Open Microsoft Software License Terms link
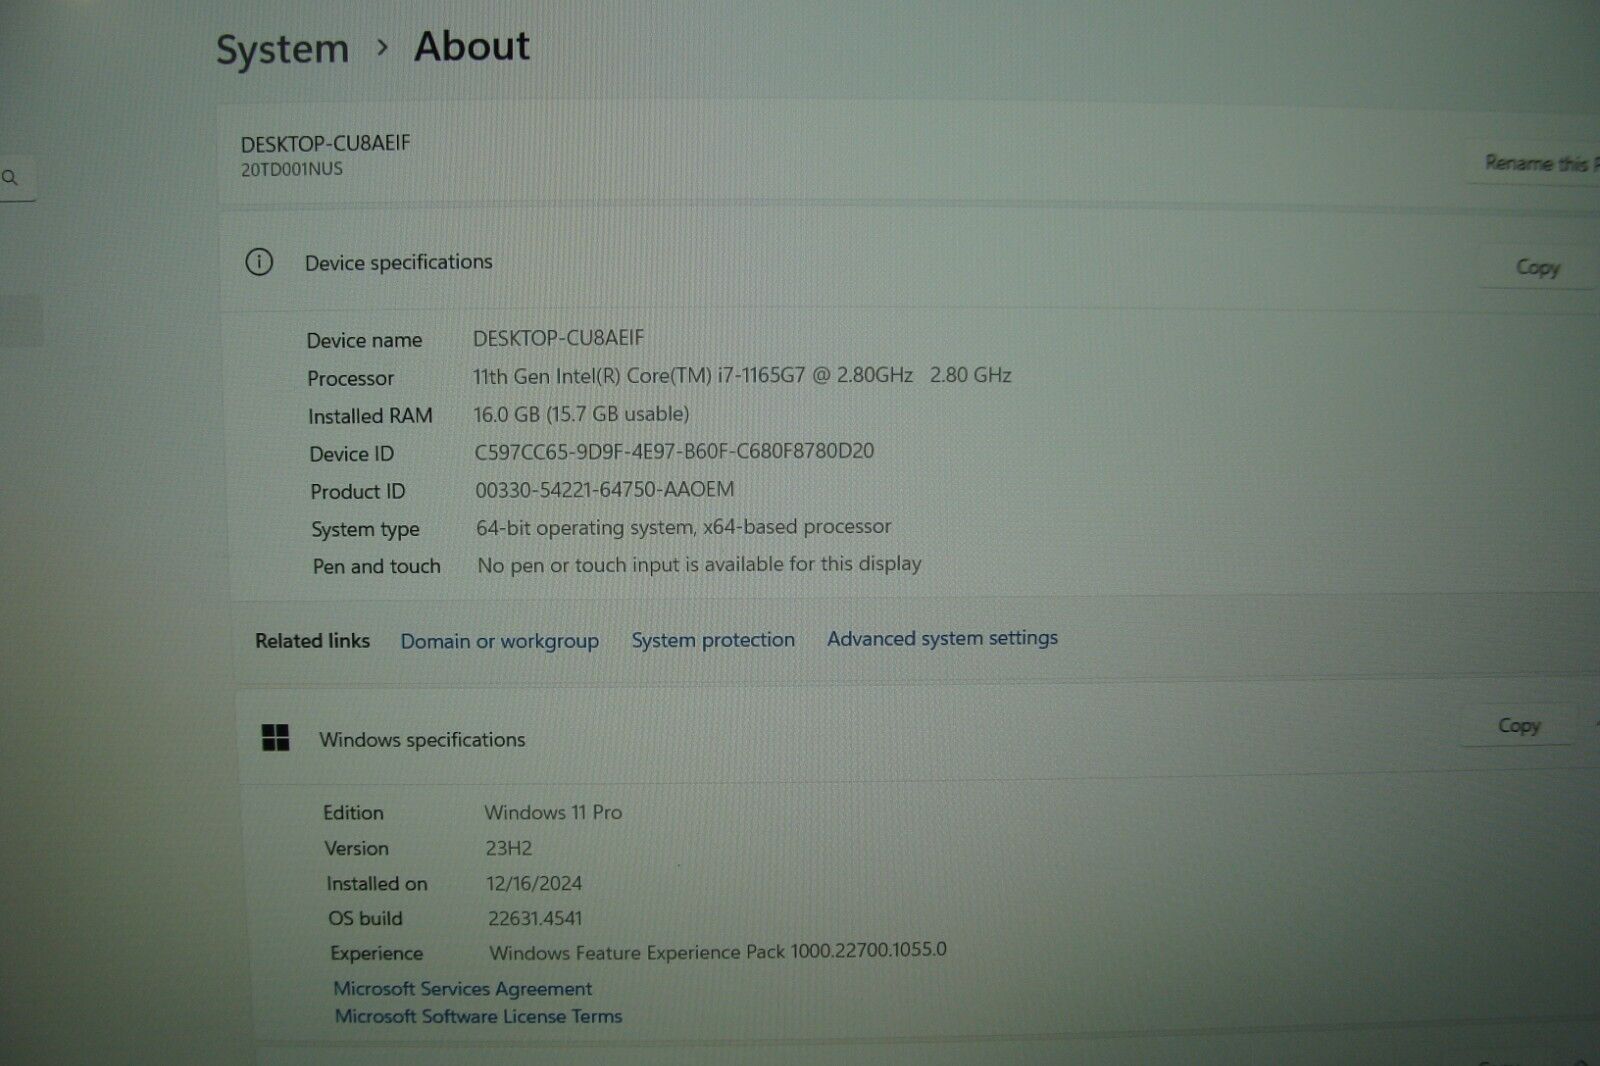The width and height of the screenshot is (1600, 1066). pyautogui.click(x=478, y=1016)
